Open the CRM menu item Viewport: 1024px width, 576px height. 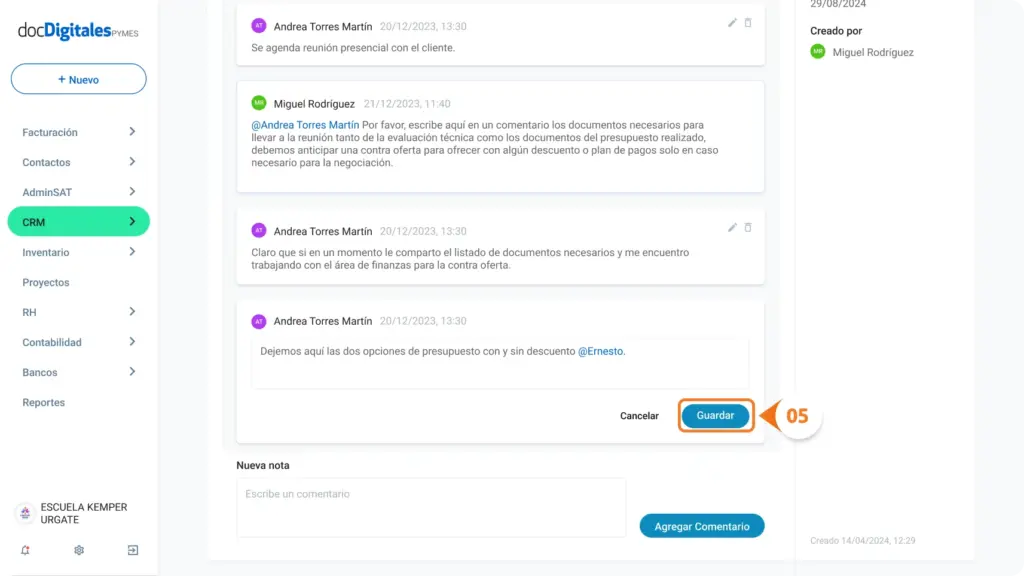tap(78, 222)
